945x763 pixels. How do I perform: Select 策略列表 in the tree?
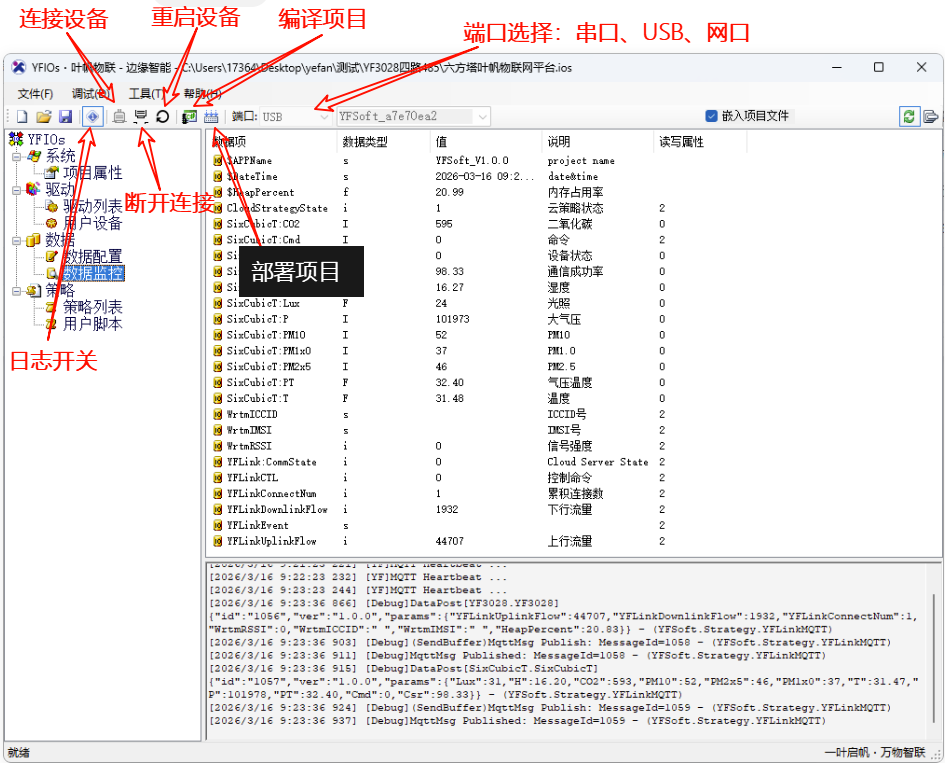coord(91,304)
